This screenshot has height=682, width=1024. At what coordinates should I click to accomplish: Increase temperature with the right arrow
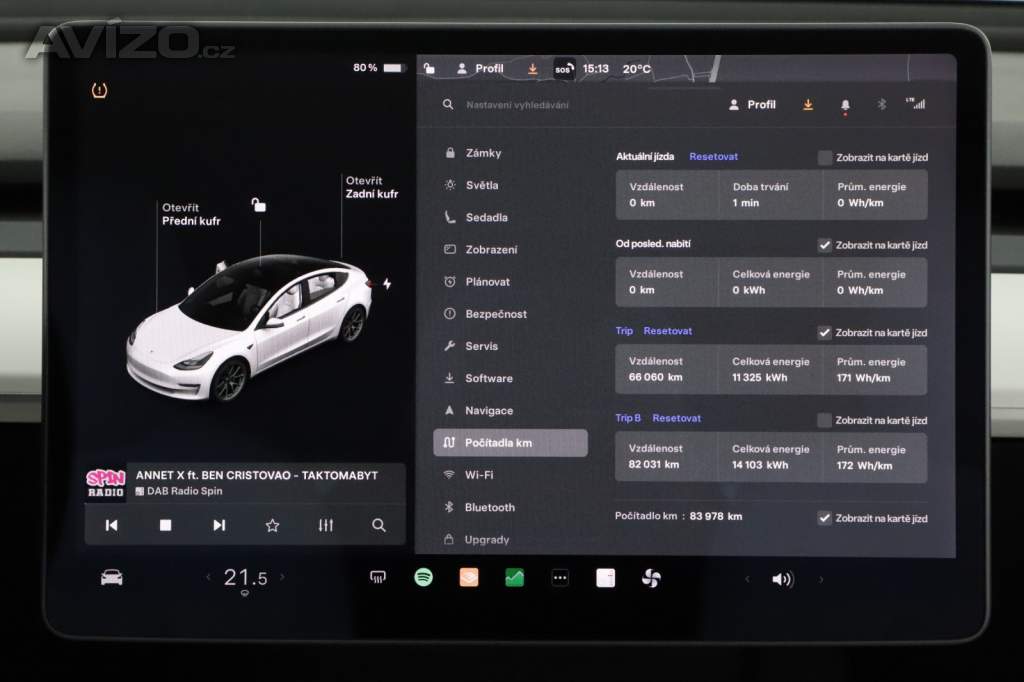coord(282,578)
